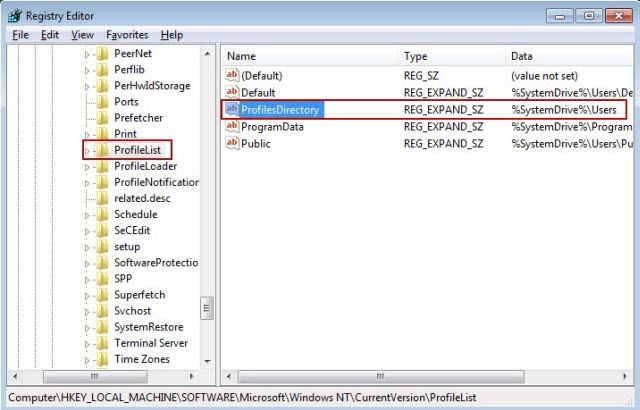
Task: Click tree pane scroll down arrow
Action: click(x=207, y=361)
